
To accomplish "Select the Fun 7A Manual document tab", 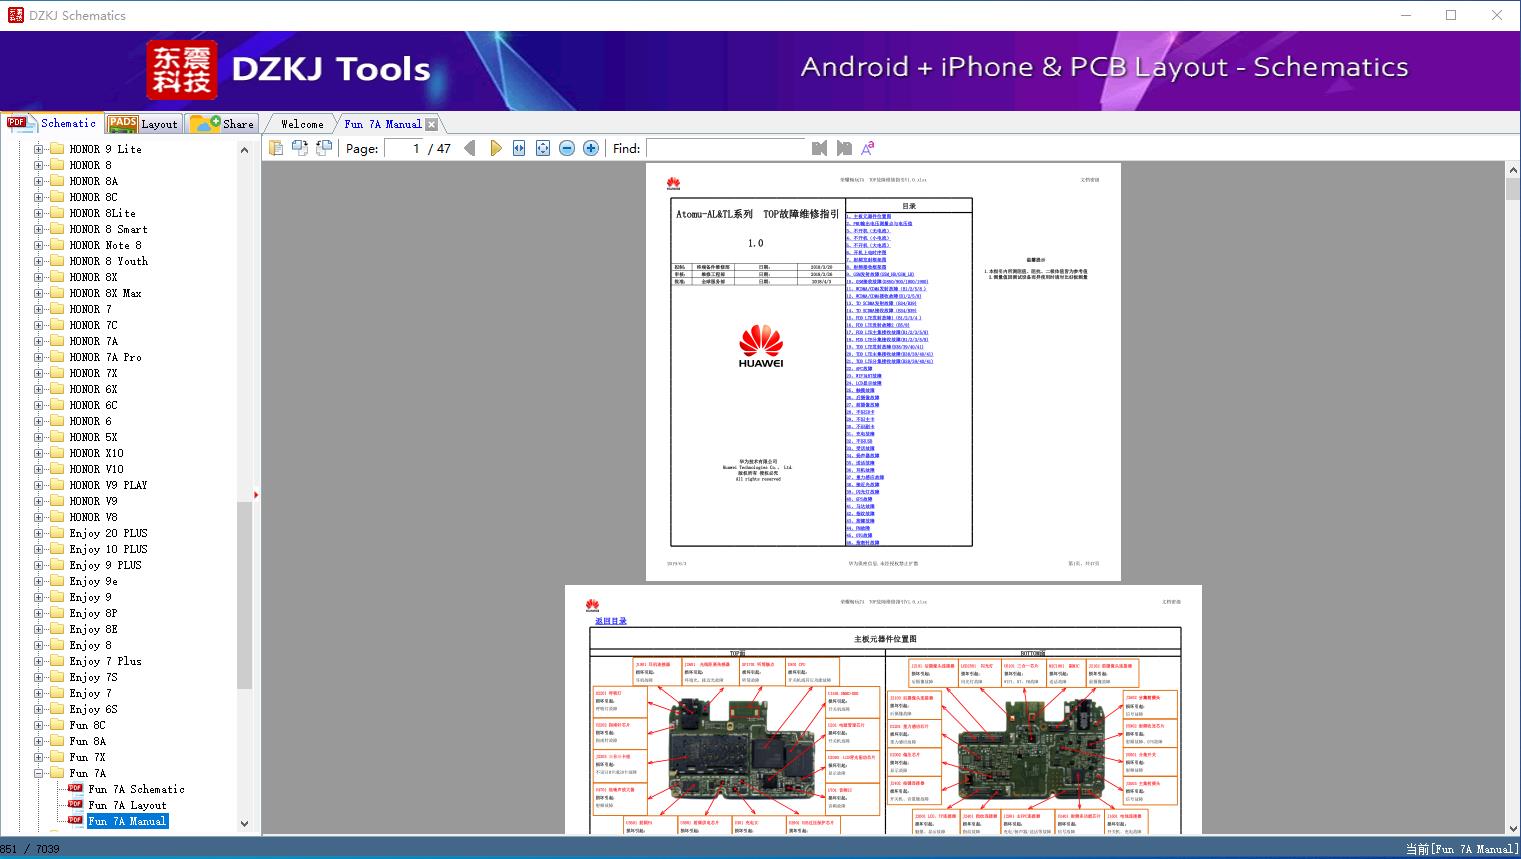I will pyautogui.click(x=383, y=124).
